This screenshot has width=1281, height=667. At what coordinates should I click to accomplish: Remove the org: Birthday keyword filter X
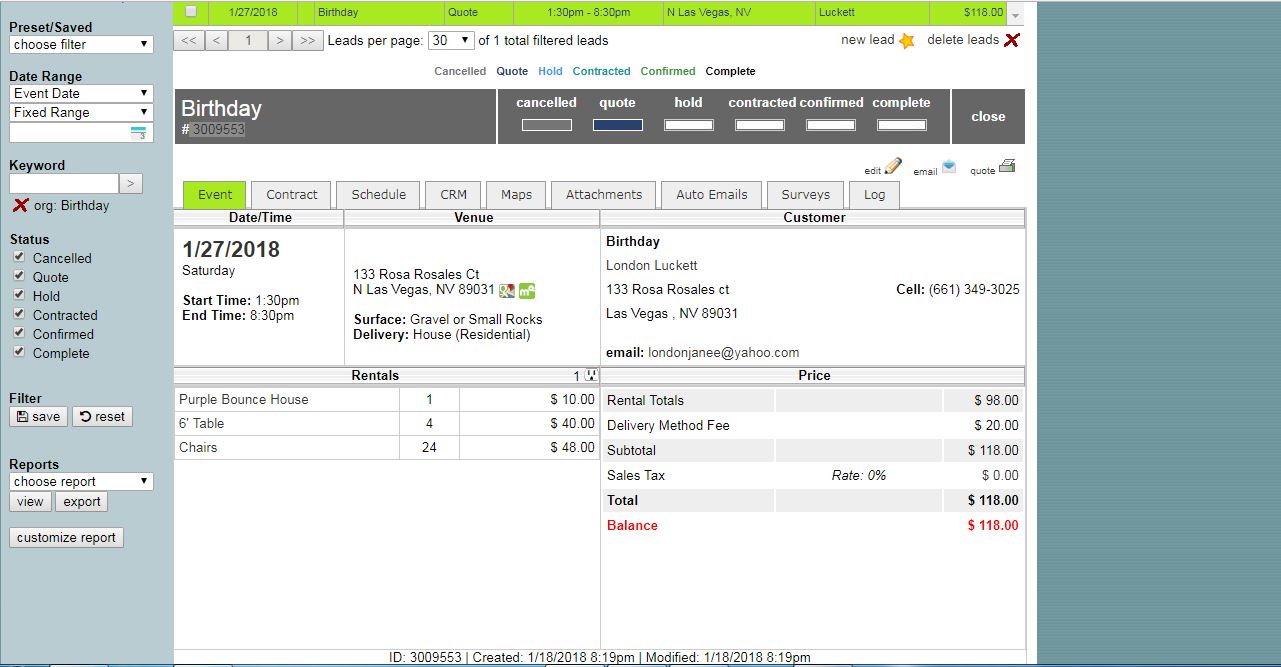click(x=19, y=205)
